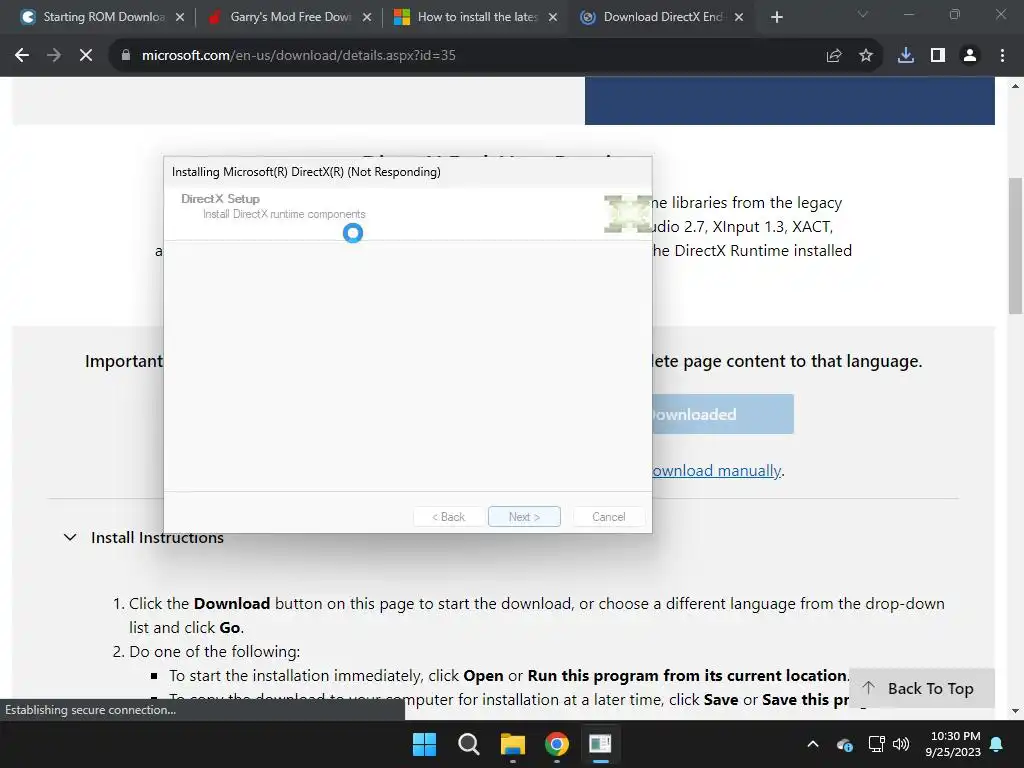Switch to Starting ROM Download tab
Screen dimensions: 1024x768
click(x=104, y=17)
